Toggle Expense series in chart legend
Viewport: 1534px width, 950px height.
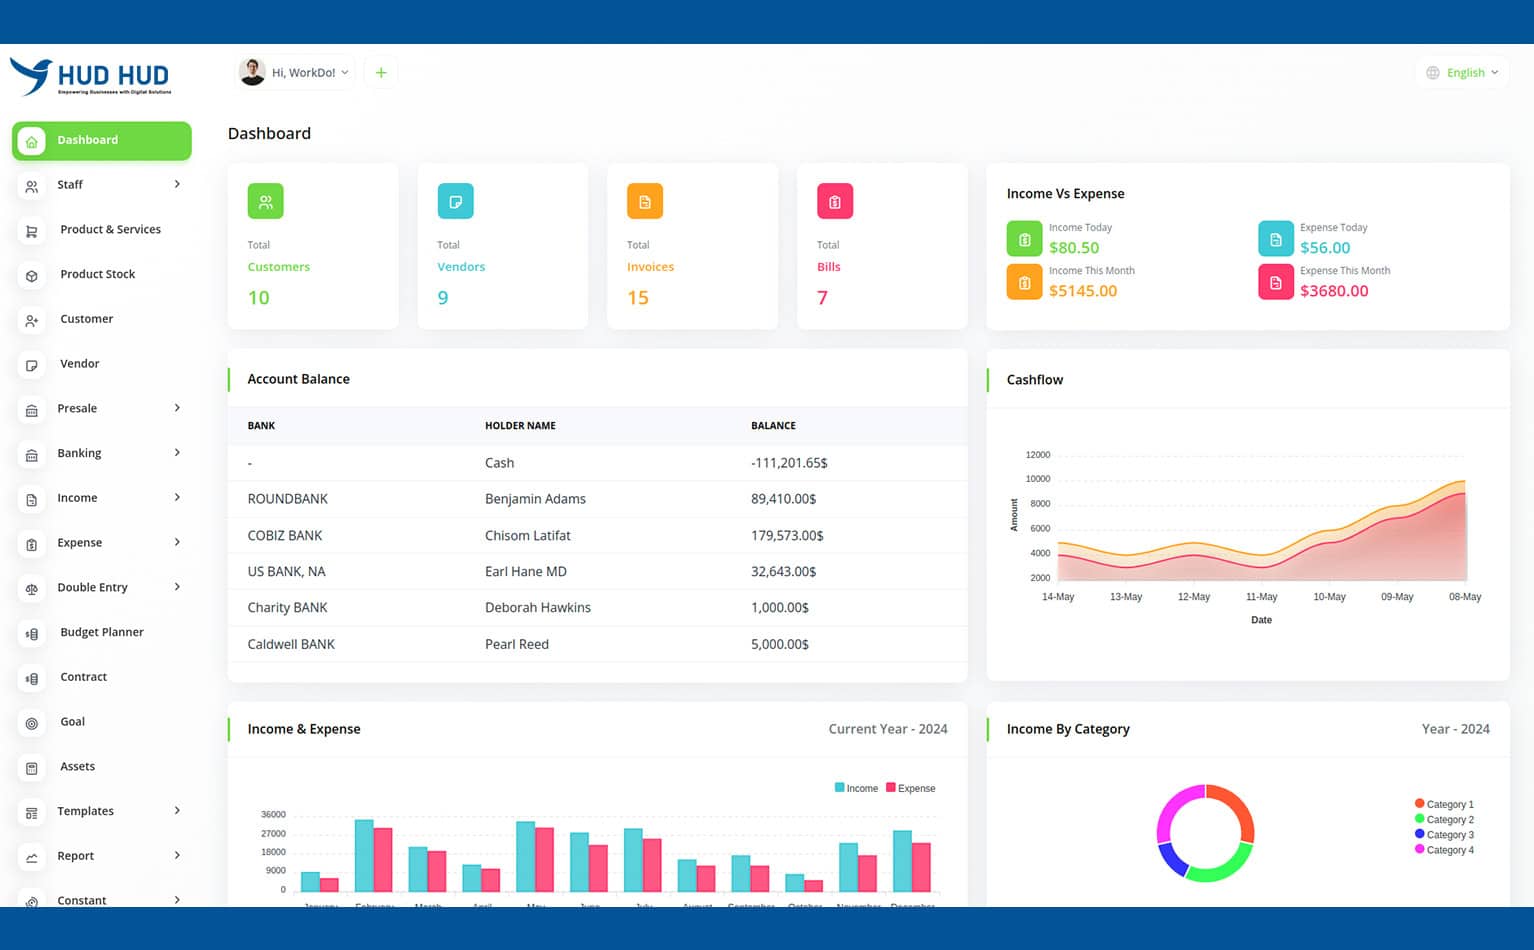910,788
